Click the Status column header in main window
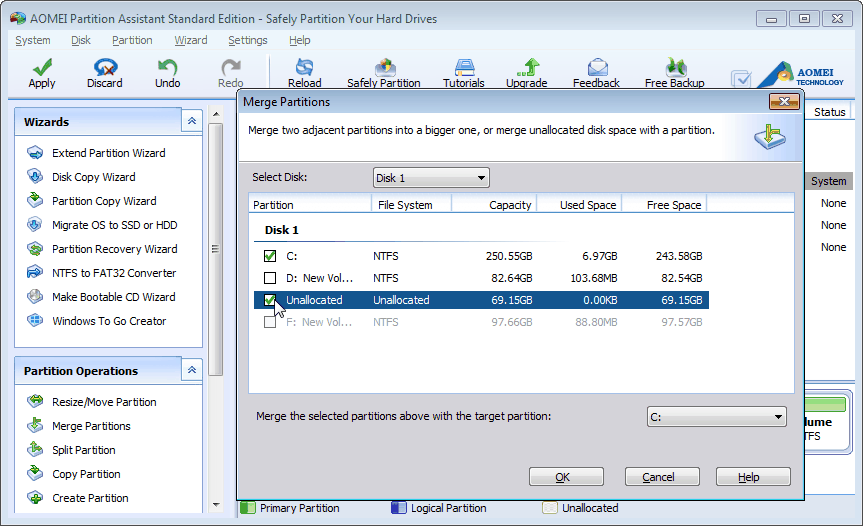 click(x=829, y=112)
